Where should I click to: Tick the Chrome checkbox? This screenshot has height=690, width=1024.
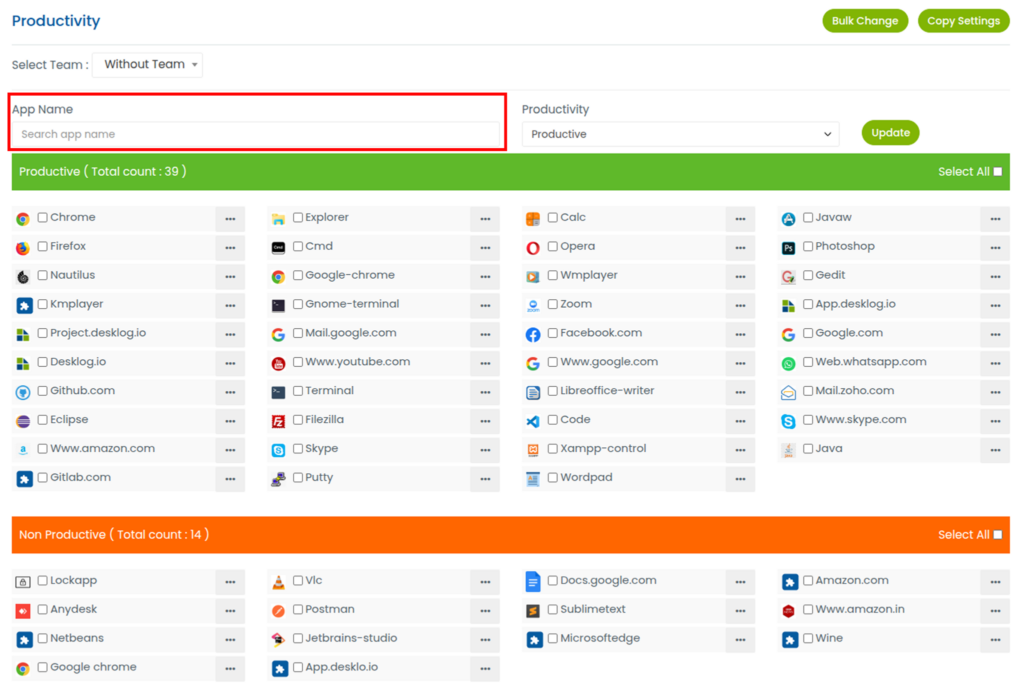tap(43, 218)
